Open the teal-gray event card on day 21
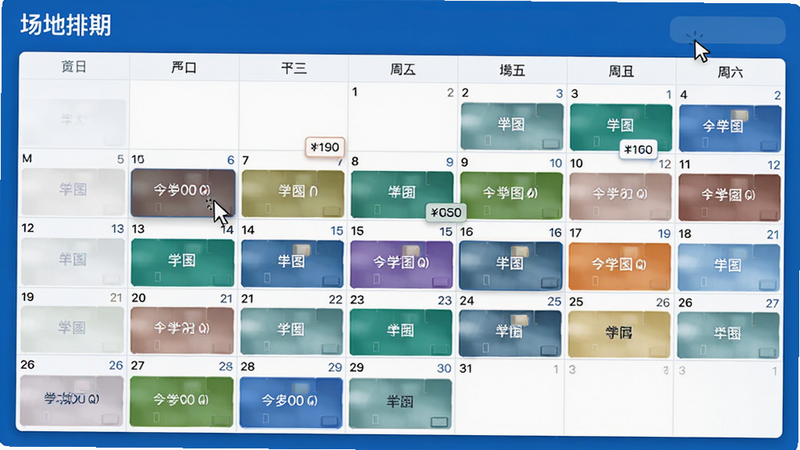This screenshot has width=800, height=450. [291, 331]
